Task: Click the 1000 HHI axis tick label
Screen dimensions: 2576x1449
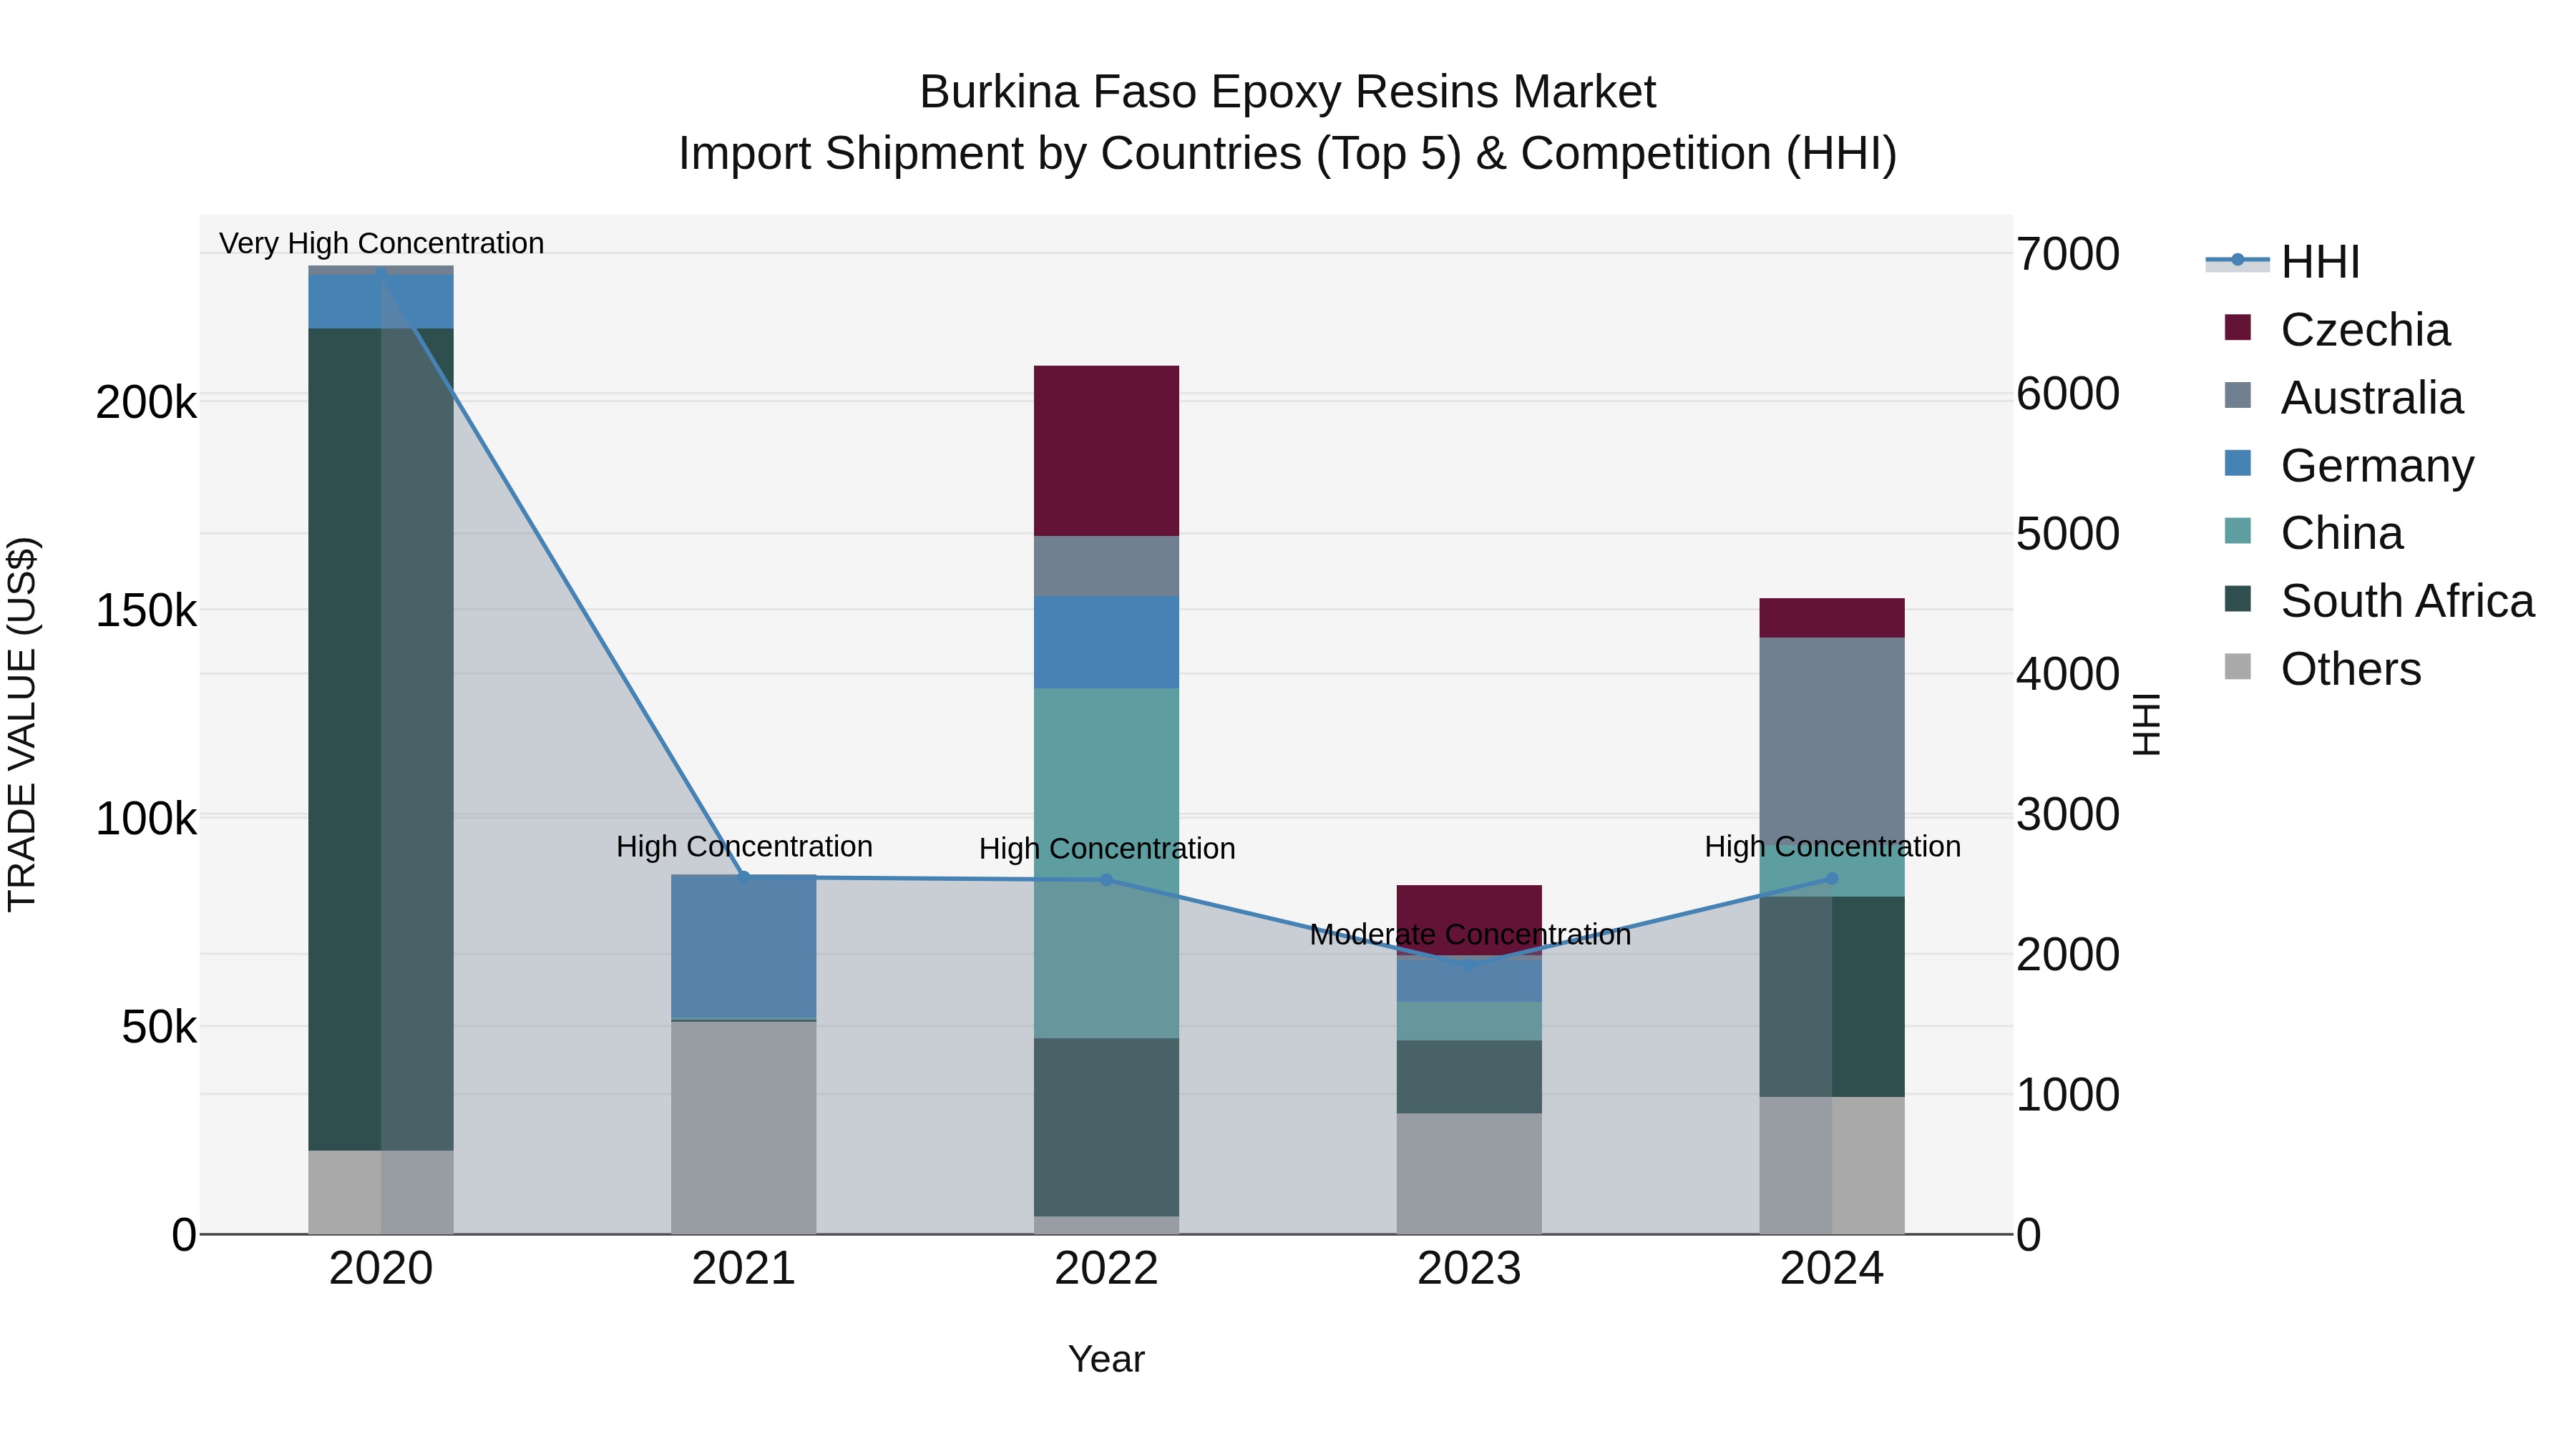Action: [x=2068, y=1095]
